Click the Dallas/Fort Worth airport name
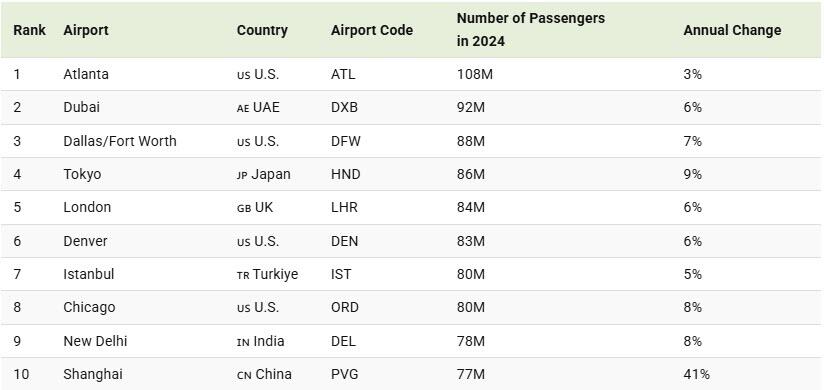The image size is (824, 390). (120, 141)
